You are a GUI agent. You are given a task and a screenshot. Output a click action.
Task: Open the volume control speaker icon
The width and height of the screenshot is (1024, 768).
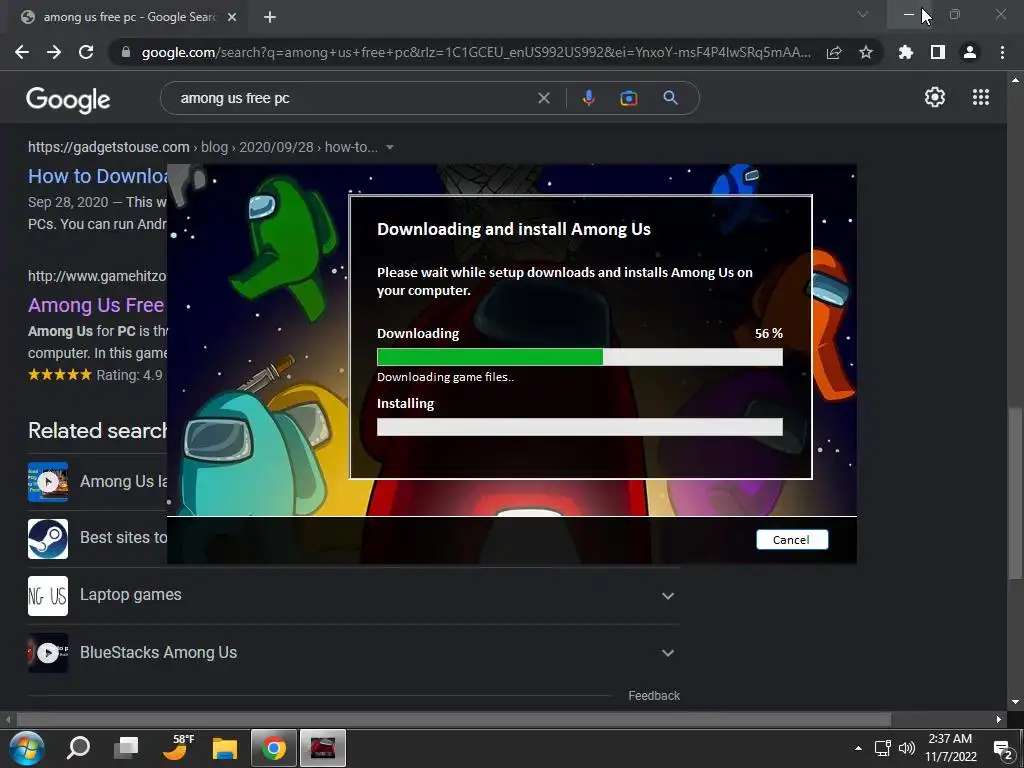(x=907, y=748)
